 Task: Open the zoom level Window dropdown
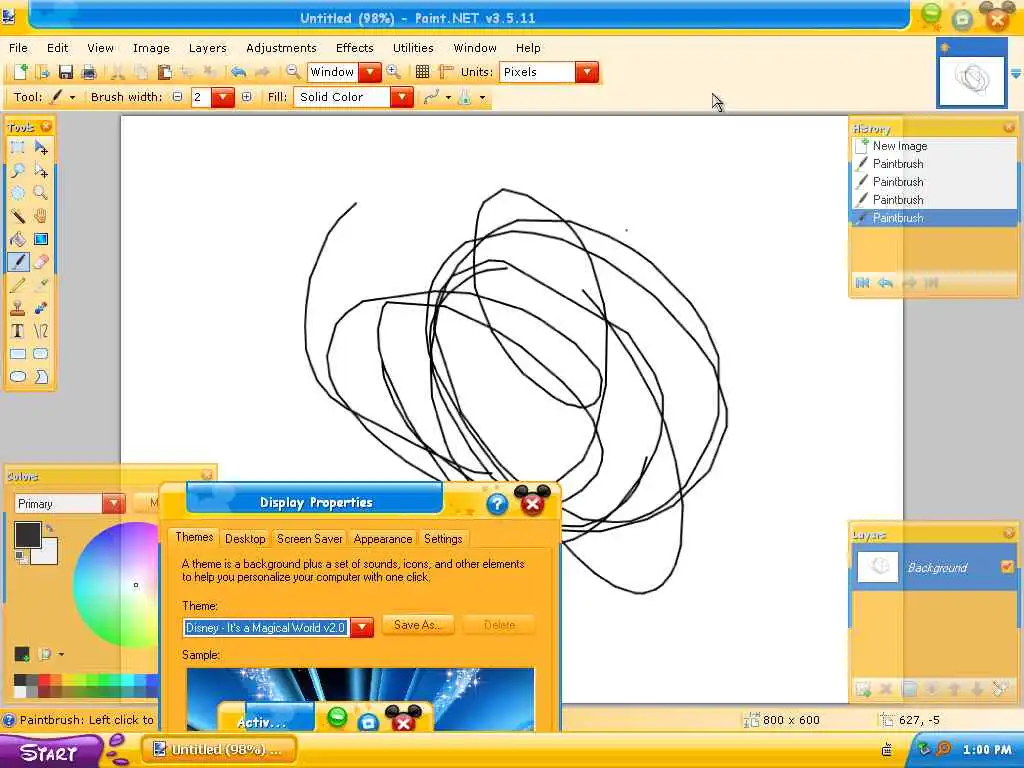pyautogui.click(x=370, y=72)
